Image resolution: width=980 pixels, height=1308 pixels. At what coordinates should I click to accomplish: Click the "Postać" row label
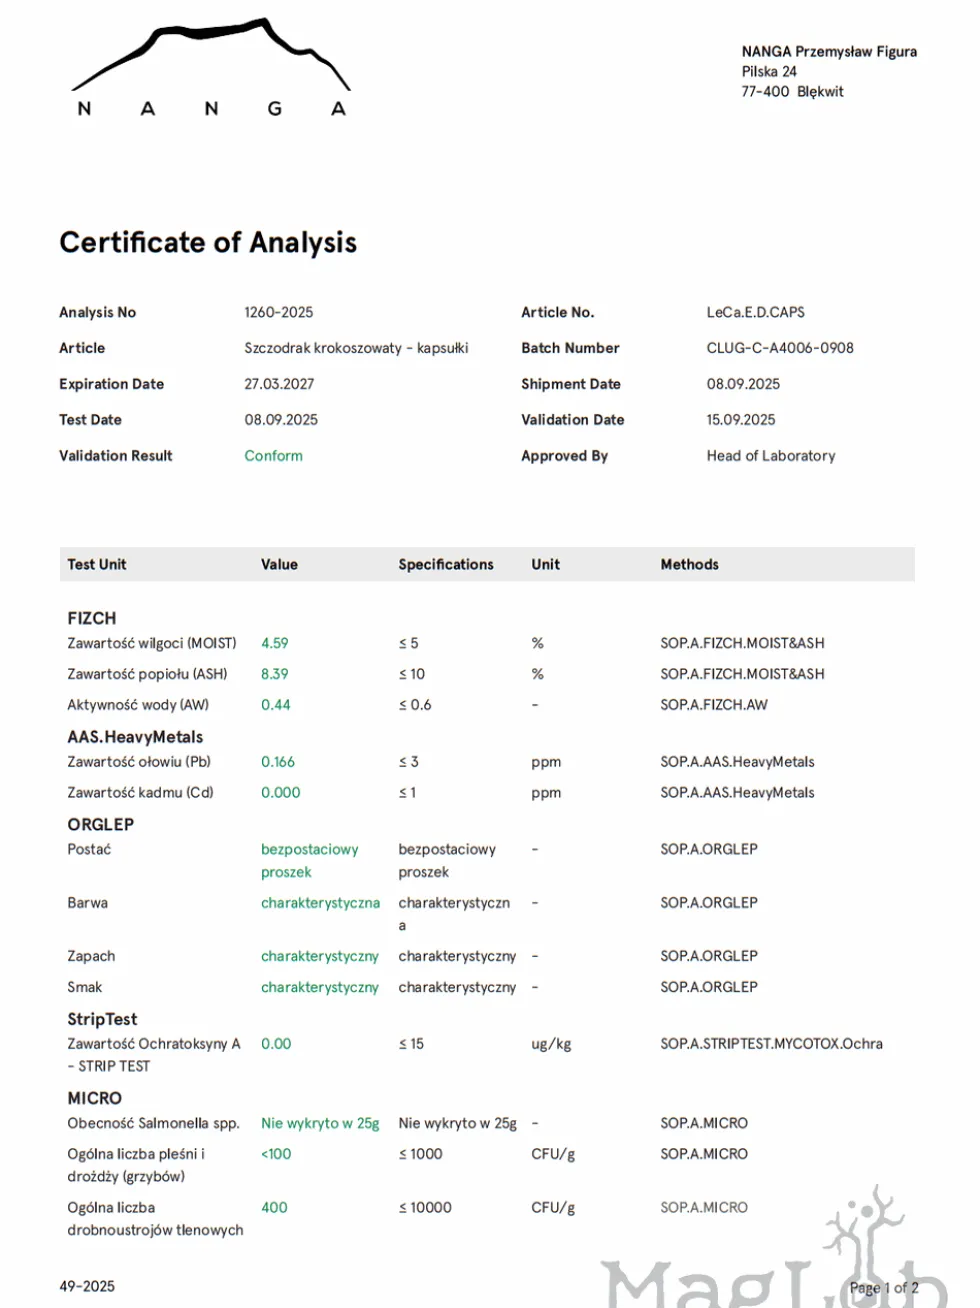click(89, 849)
